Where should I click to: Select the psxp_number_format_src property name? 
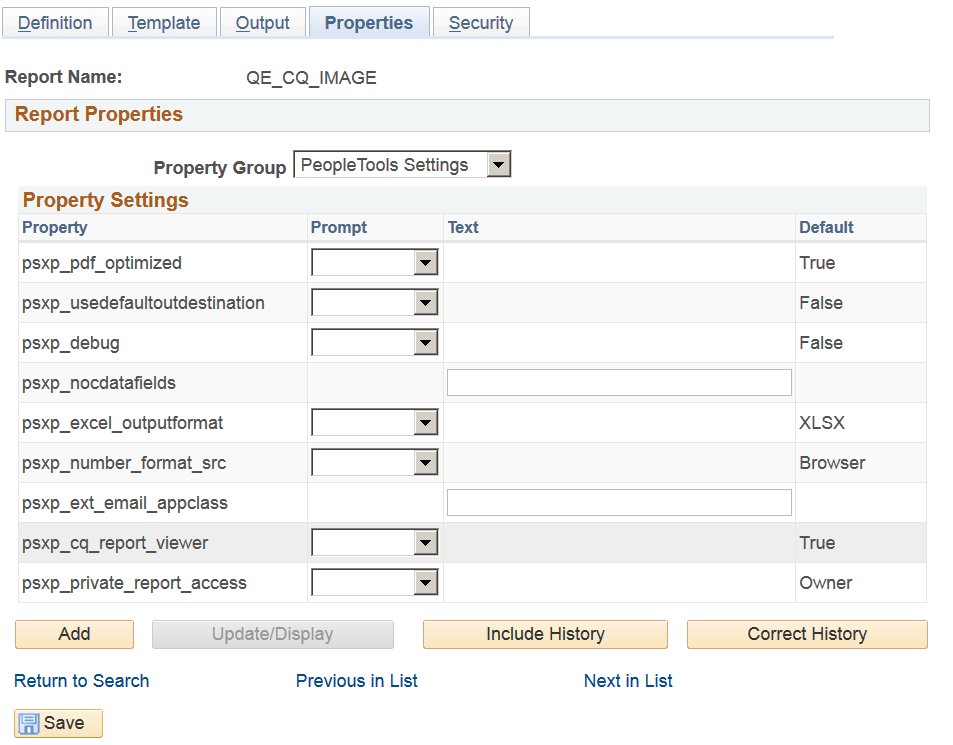coord(124,463)
